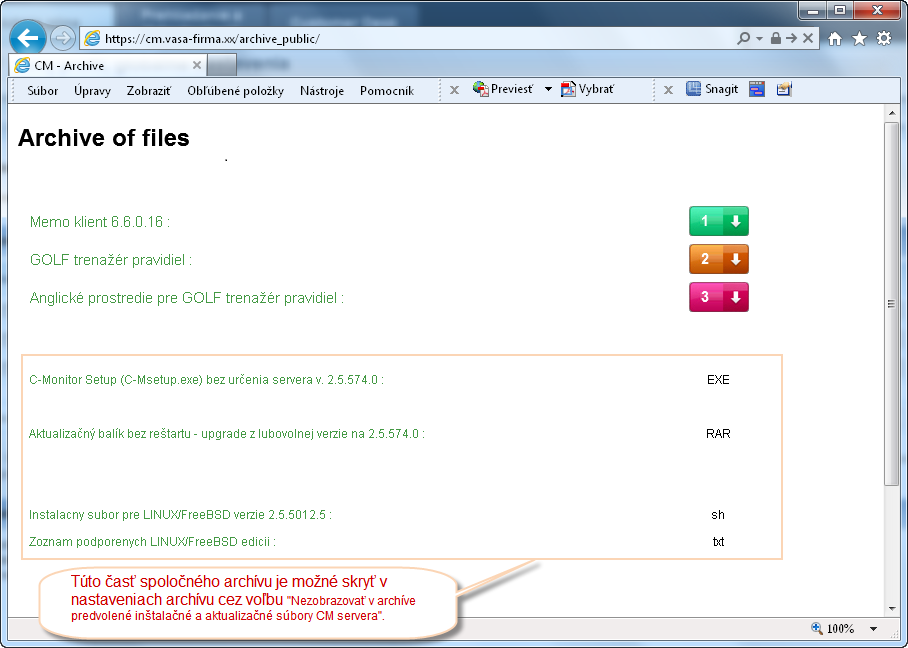Viewport: 908px width, 648px height.
Task: Open the Súbor menu
Action: [x=43, y=91]
